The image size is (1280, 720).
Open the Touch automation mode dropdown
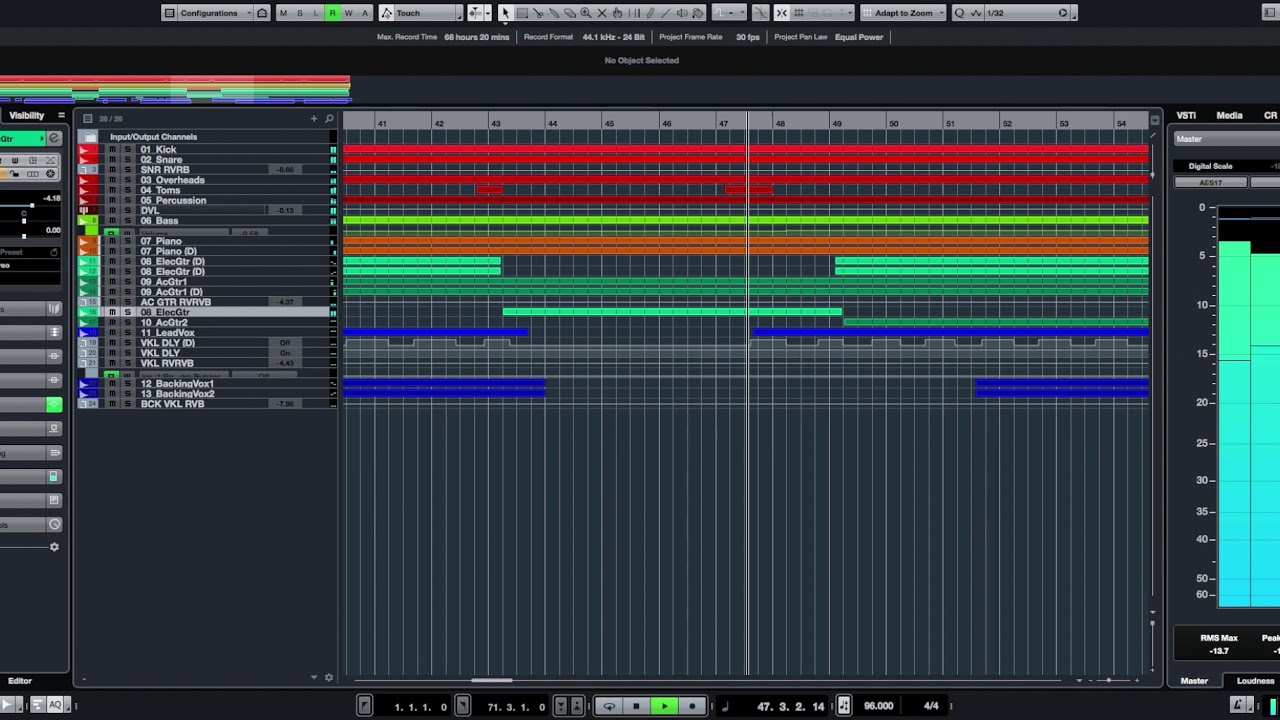pyautogui.click(x=428, y=13)
